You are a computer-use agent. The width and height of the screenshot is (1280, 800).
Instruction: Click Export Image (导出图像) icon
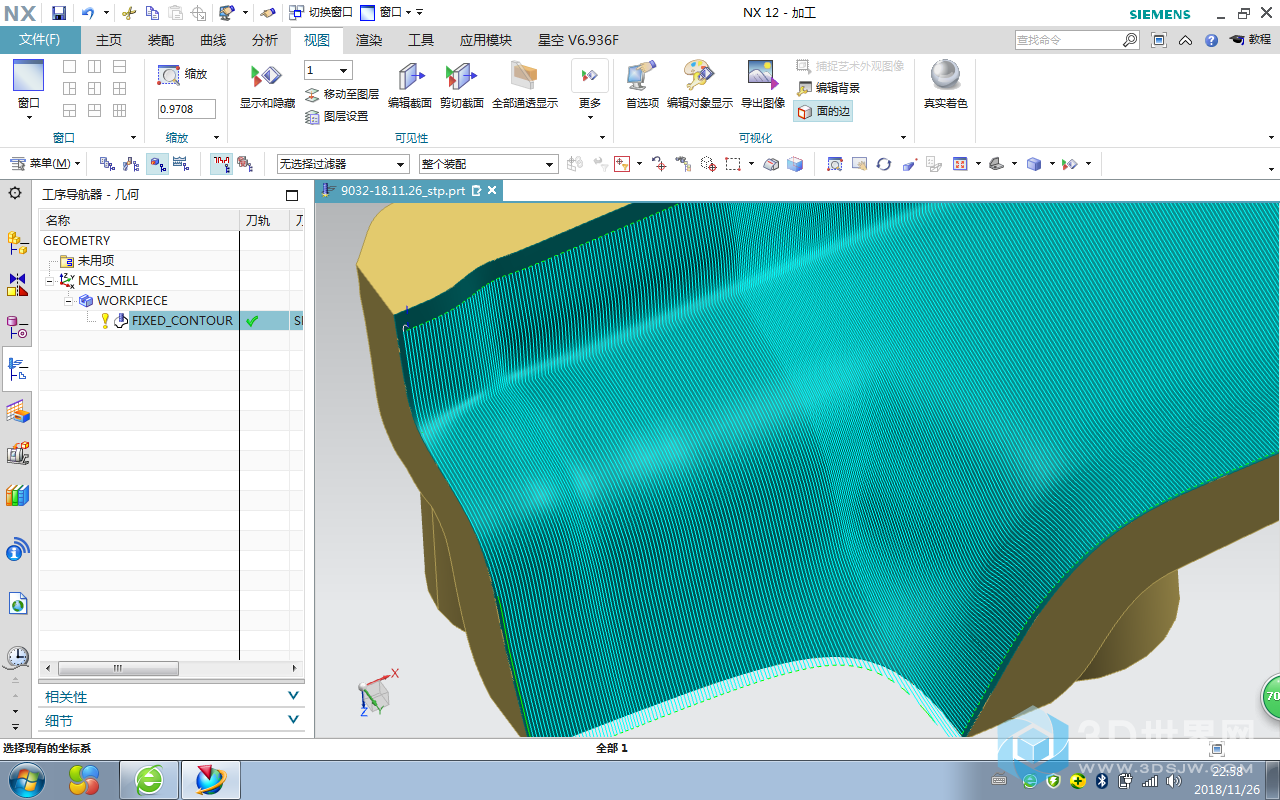(x=763, y=76)
